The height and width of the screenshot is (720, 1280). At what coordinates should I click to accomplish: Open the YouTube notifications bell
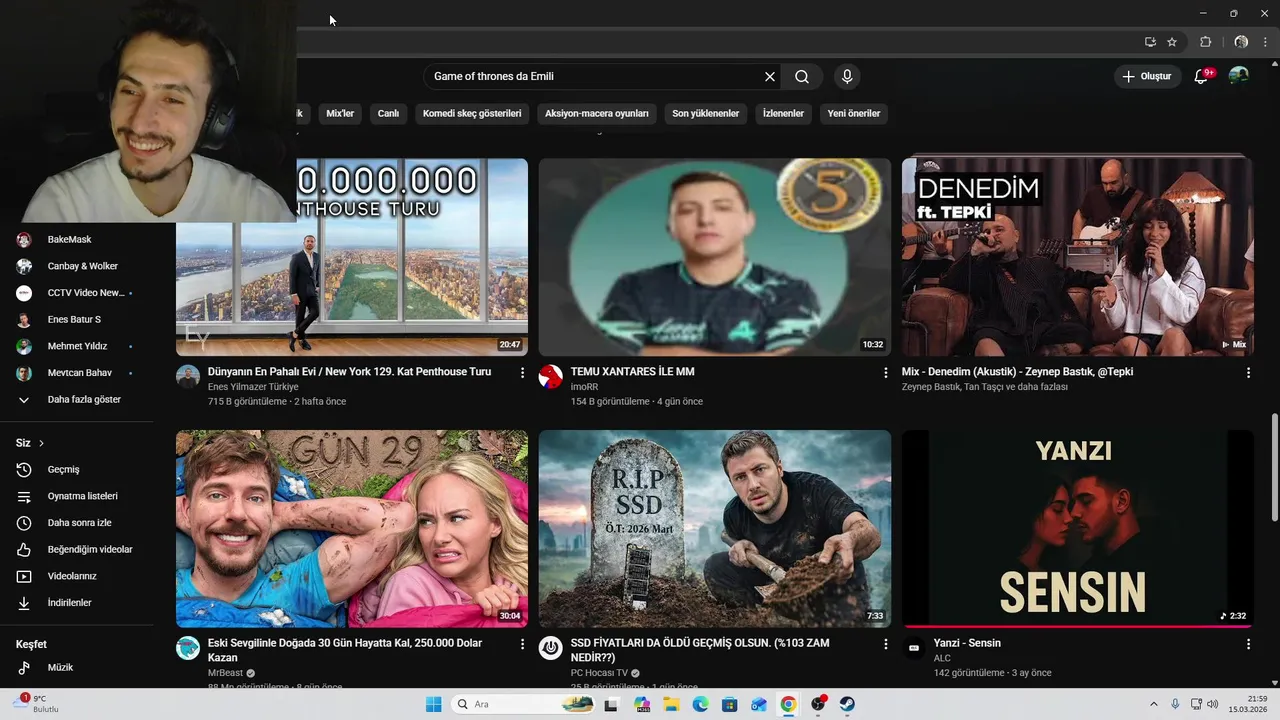click(x=1202, y=76)
